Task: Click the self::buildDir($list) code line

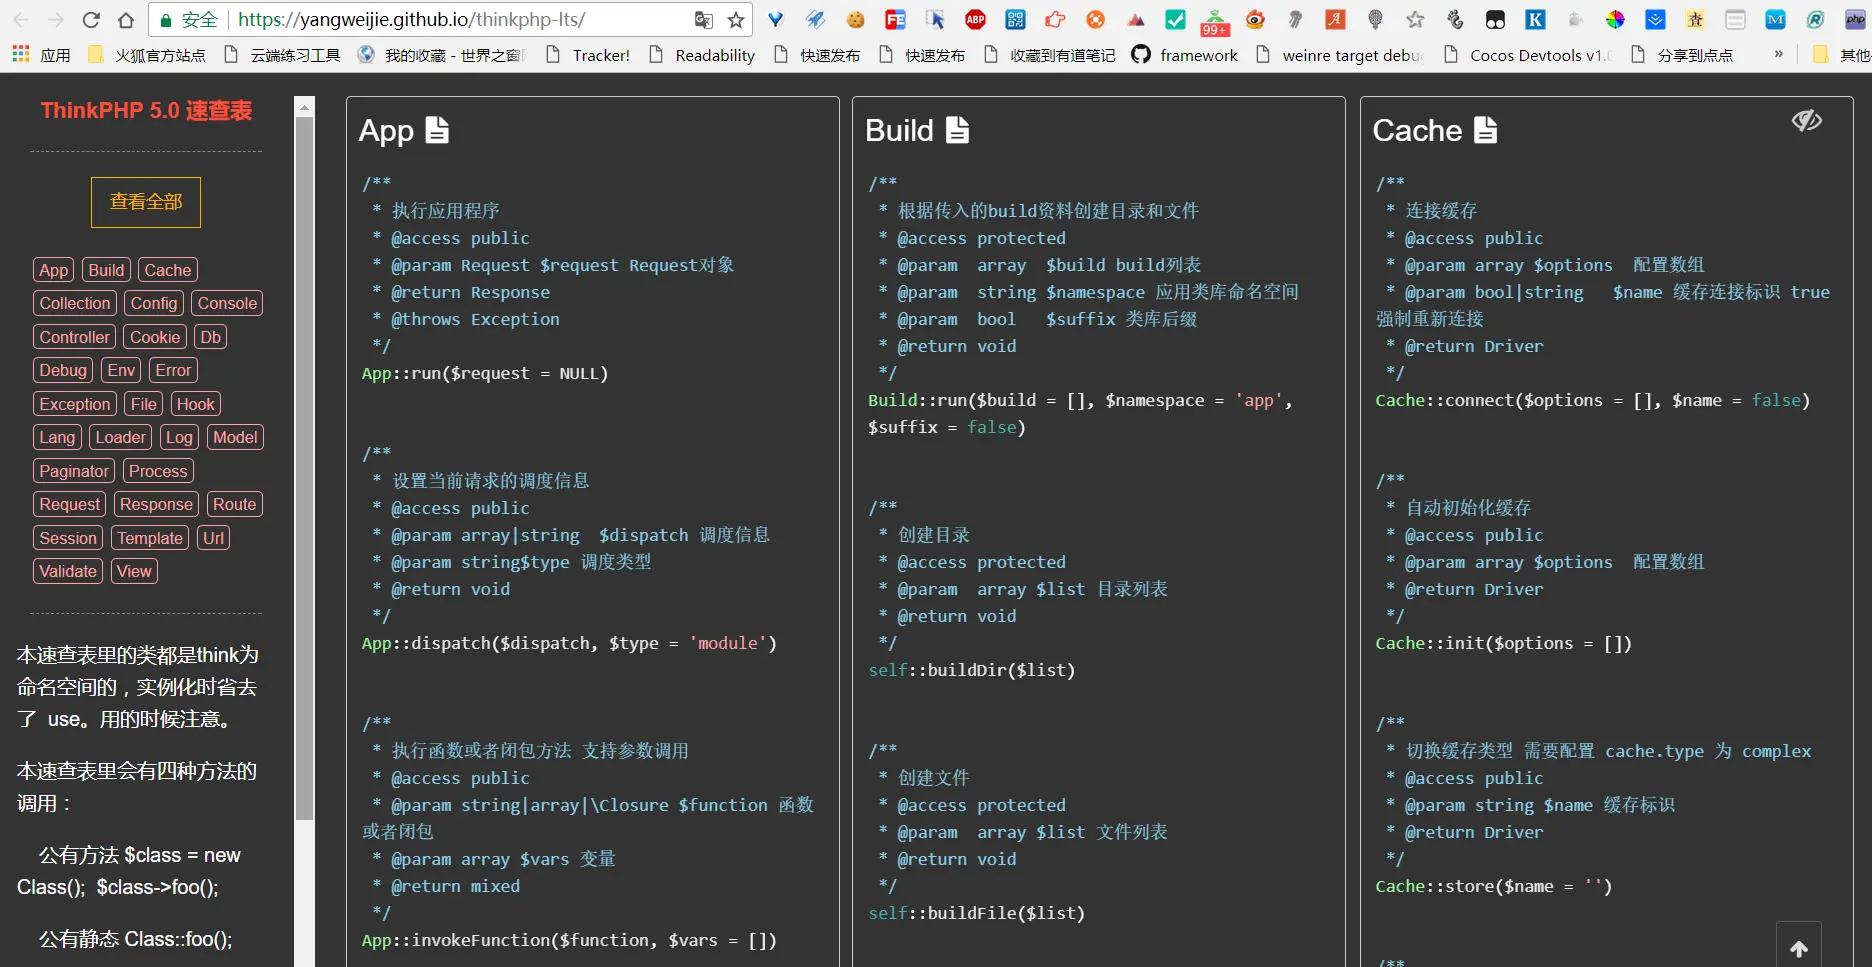Action: click(971, 670)
